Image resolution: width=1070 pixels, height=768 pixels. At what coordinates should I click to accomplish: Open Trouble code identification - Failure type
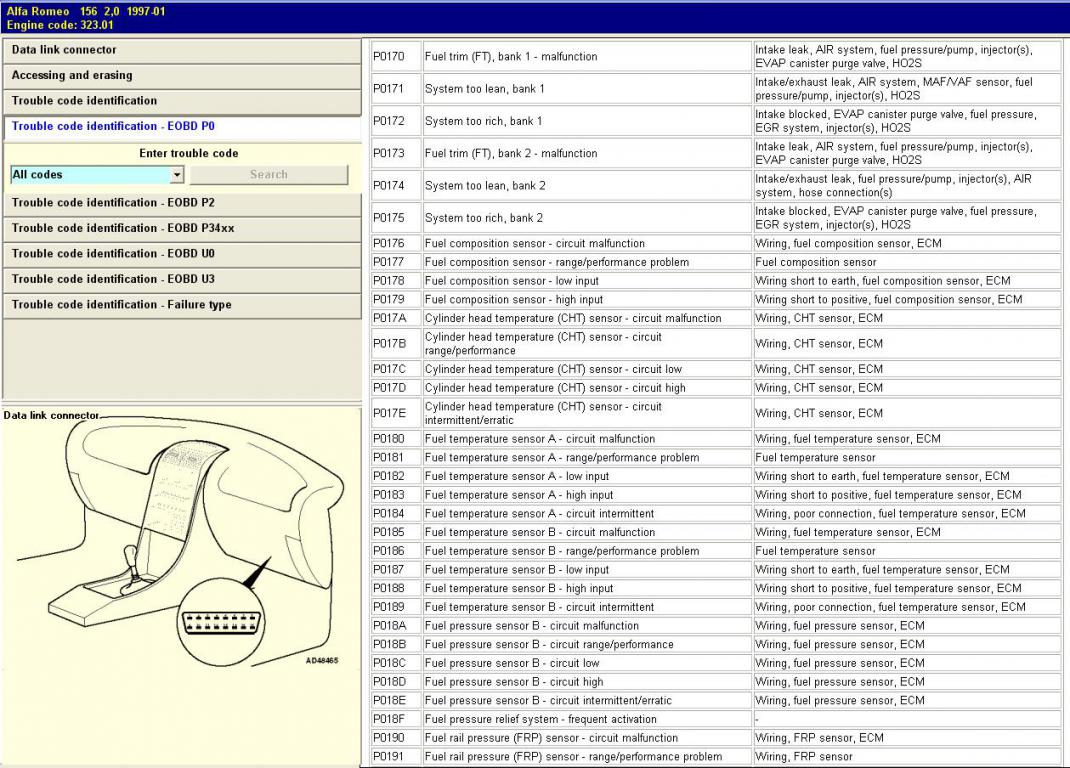click(181, 305)
